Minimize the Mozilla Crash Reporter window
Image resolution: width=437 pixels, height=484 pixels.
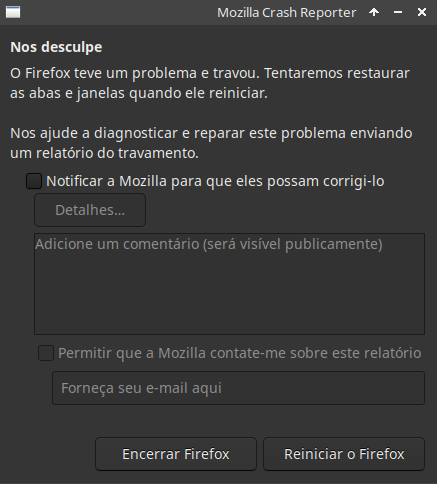pos(398,12)
